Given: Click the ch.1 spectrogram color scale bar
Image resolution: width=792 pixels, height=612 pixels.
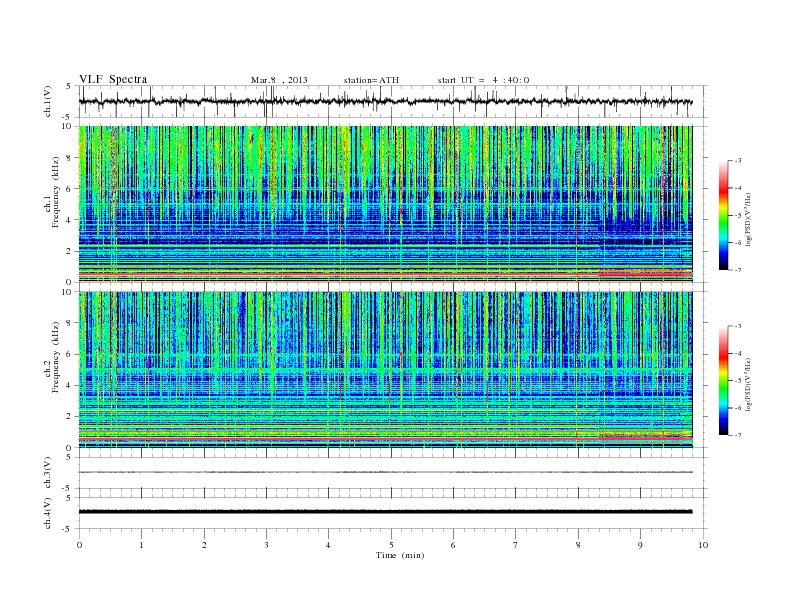Looking at the screenshot, I should tap(723, 216).
